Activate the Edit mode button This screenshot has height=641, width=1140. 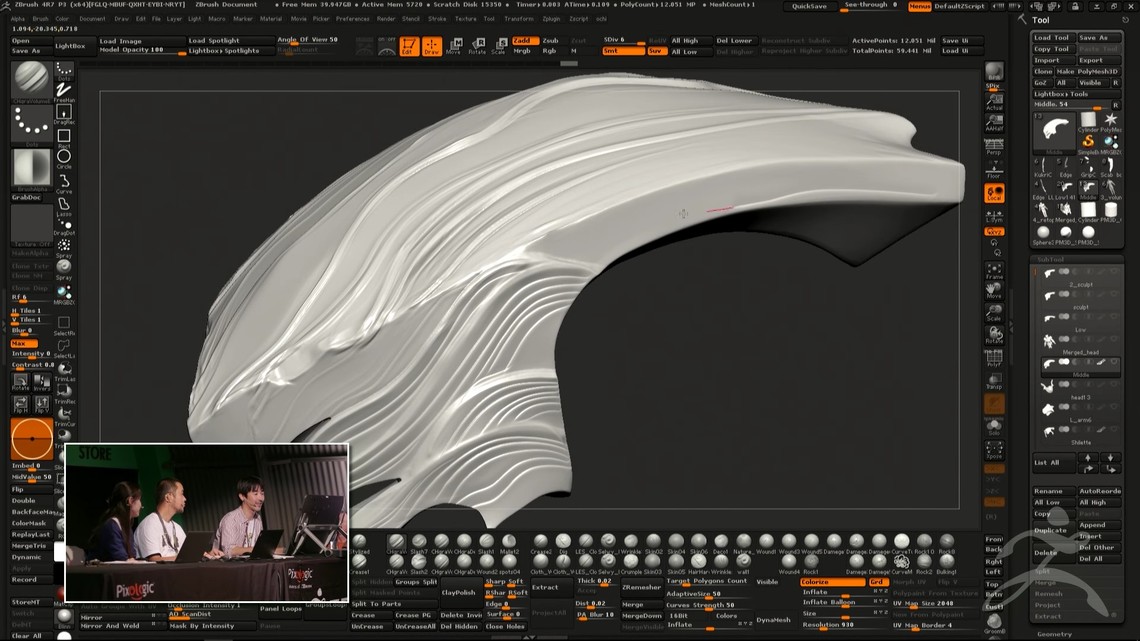[x=409, y=47]
